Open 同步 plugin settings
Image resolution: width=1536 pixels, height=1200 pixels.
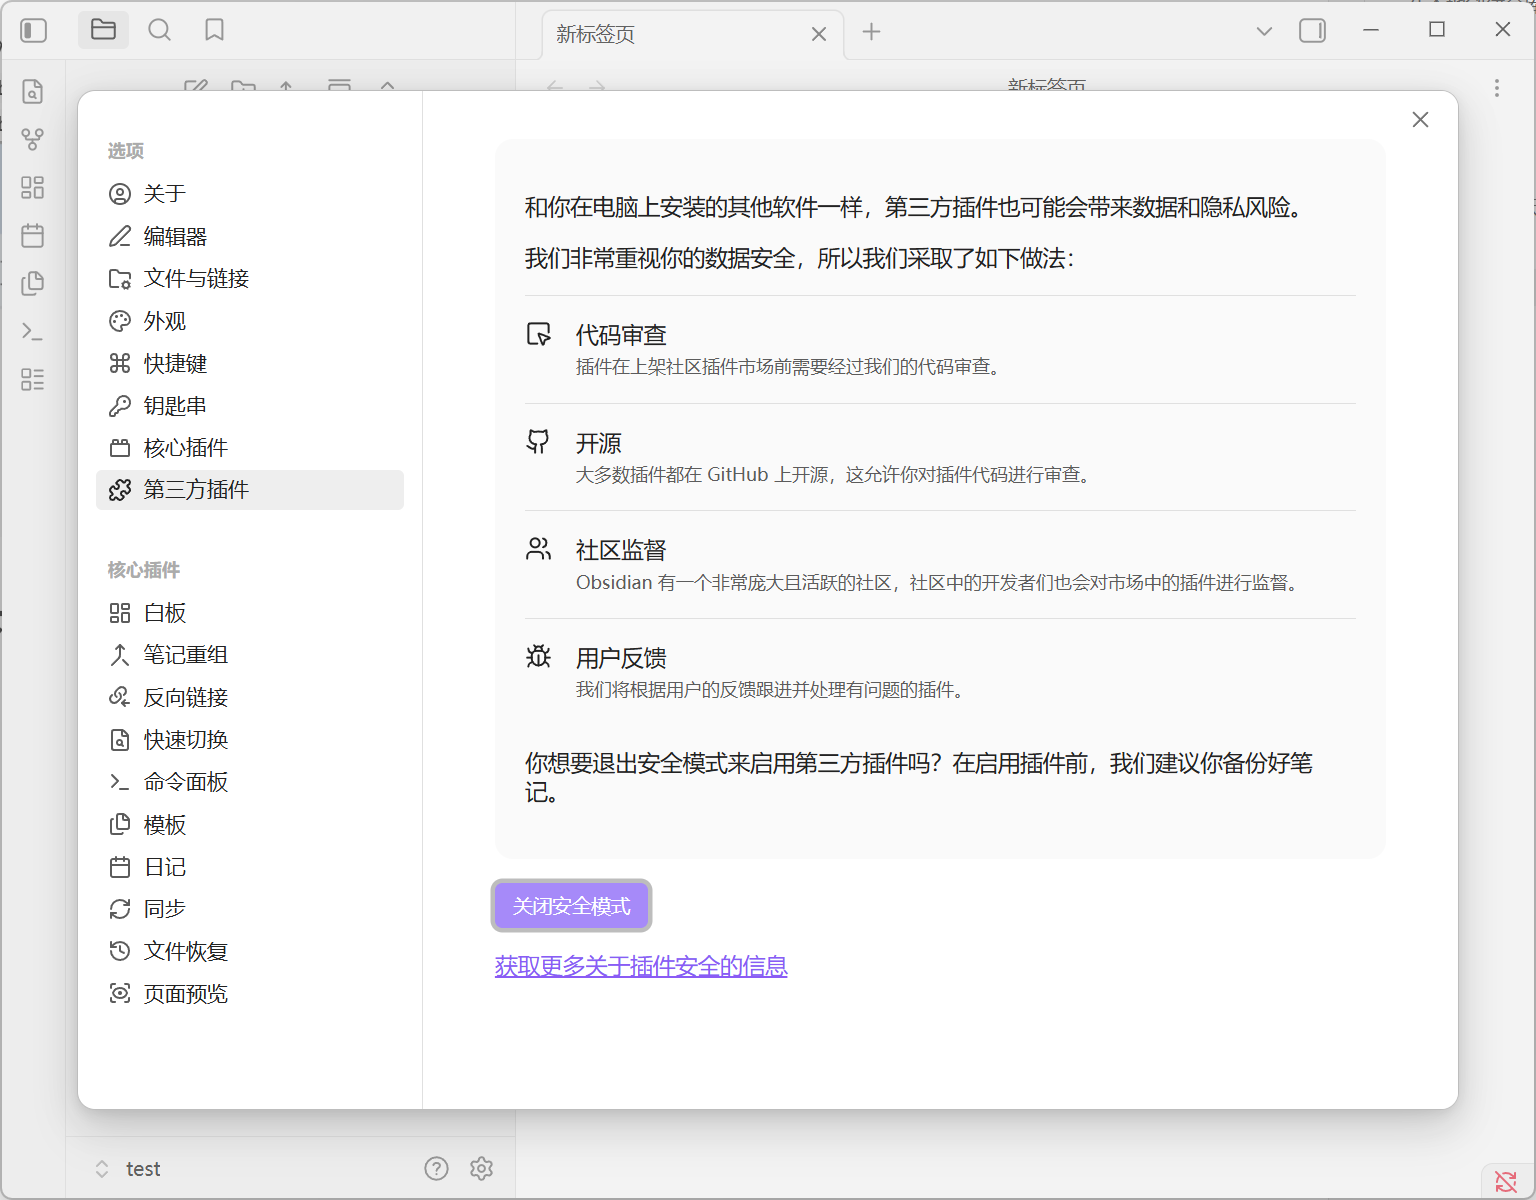coord(250,909)
